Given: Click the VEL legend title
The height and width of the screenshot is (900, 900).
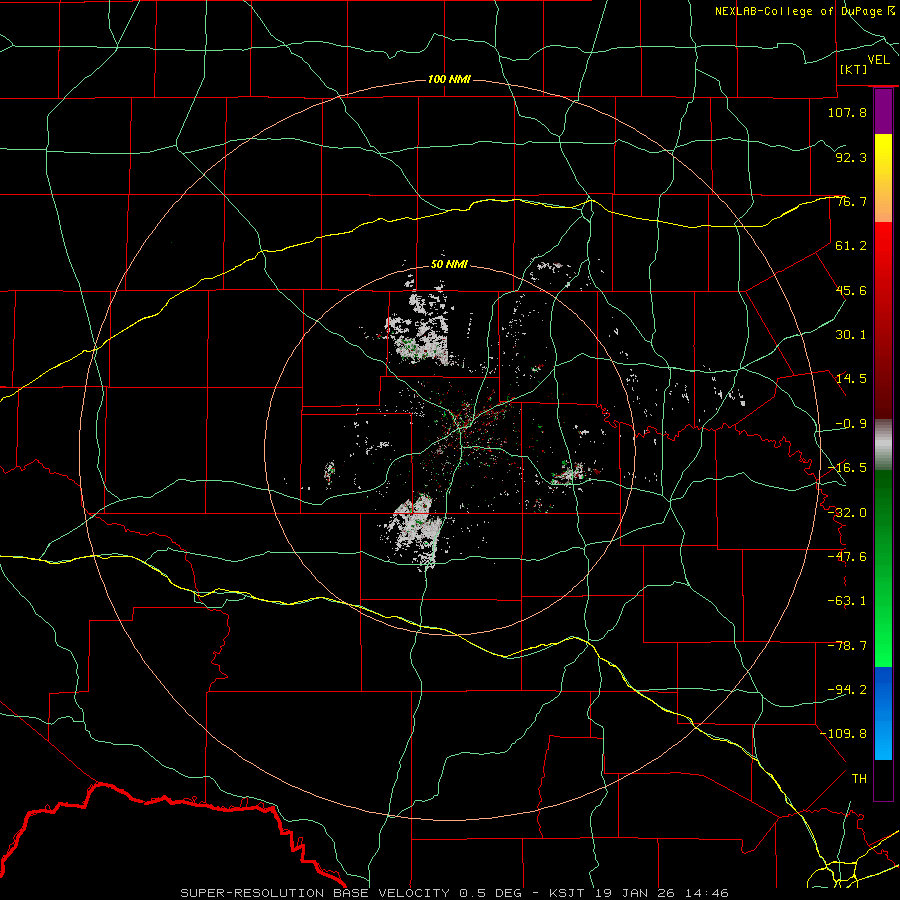Looking at the screenshot, I should [x=878, y=60].
